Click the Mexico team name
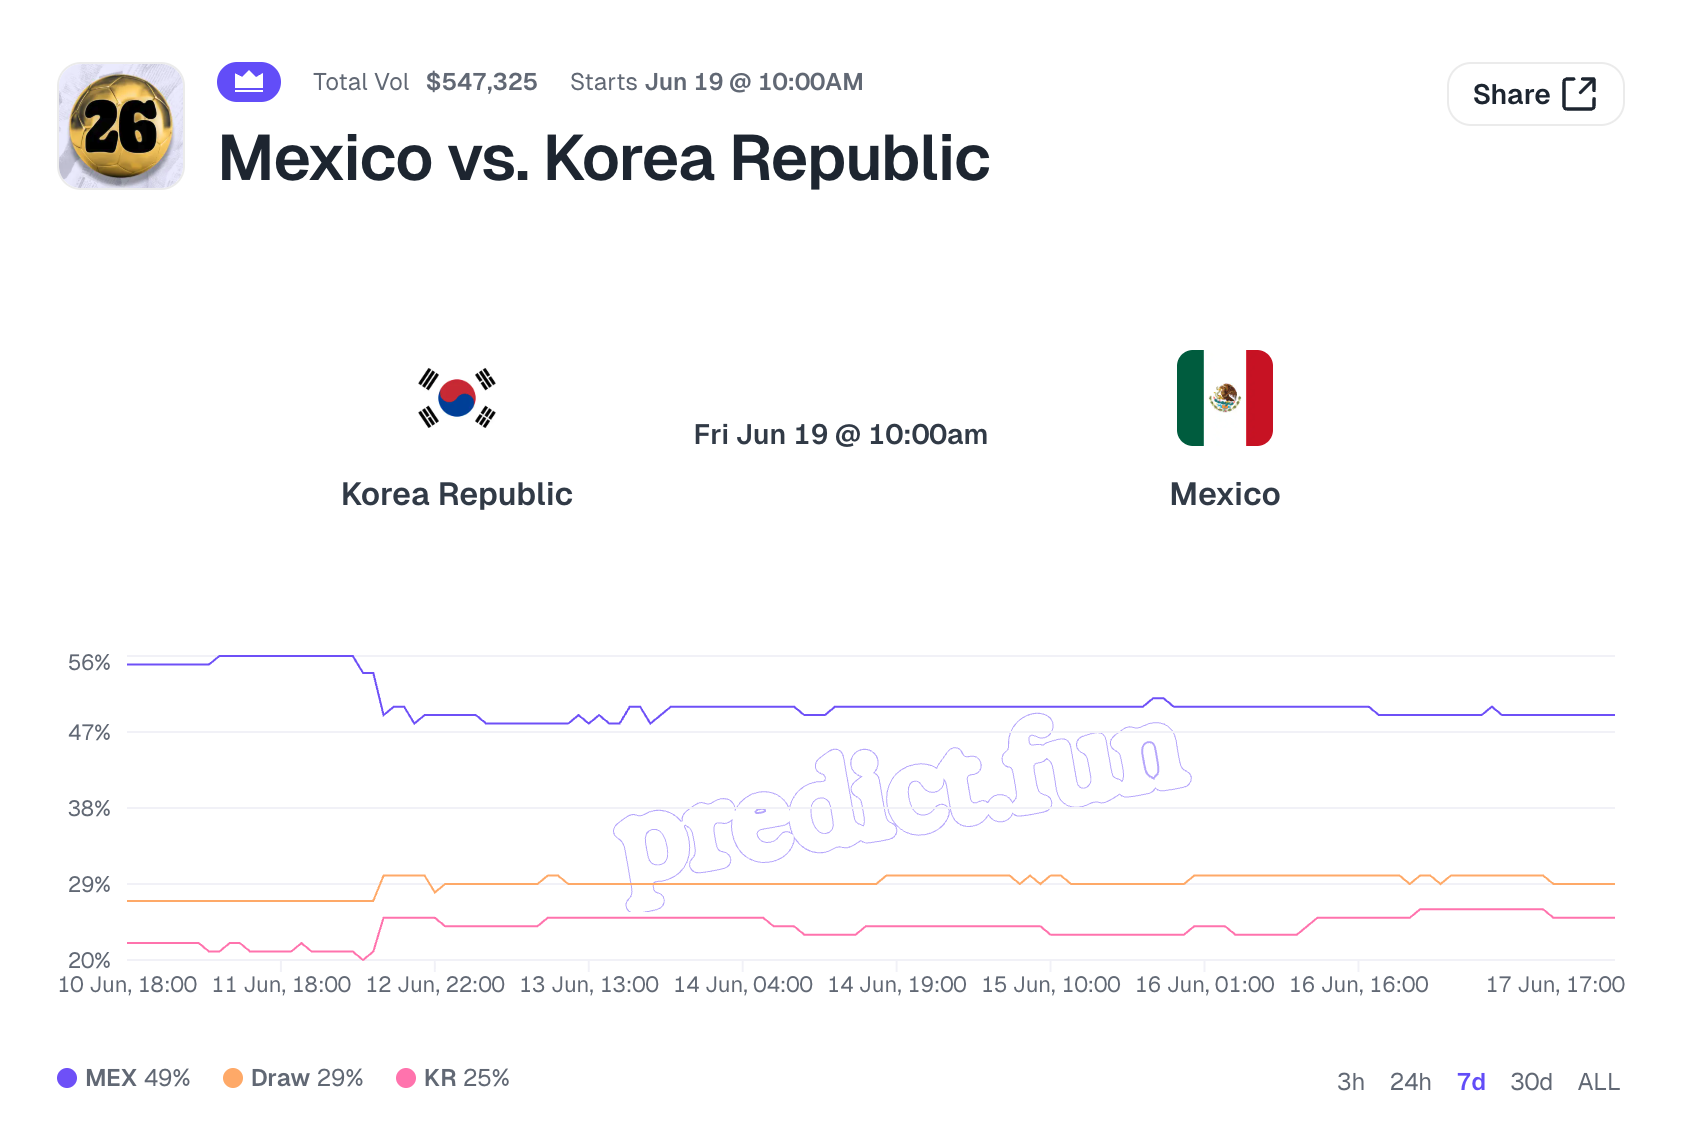The height and width of the screenshot is (1130, 1688). coord(1225,494)
